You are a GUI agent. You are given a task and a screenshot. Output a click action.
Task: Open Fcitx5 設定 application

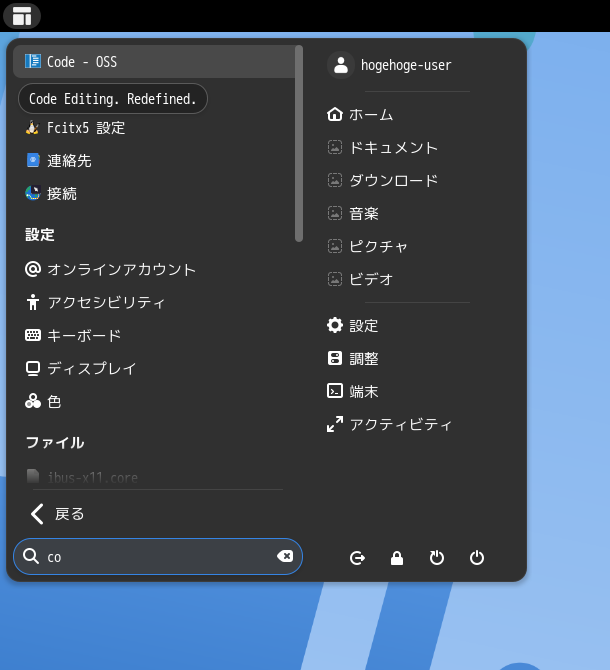click(x=154, y=128)
